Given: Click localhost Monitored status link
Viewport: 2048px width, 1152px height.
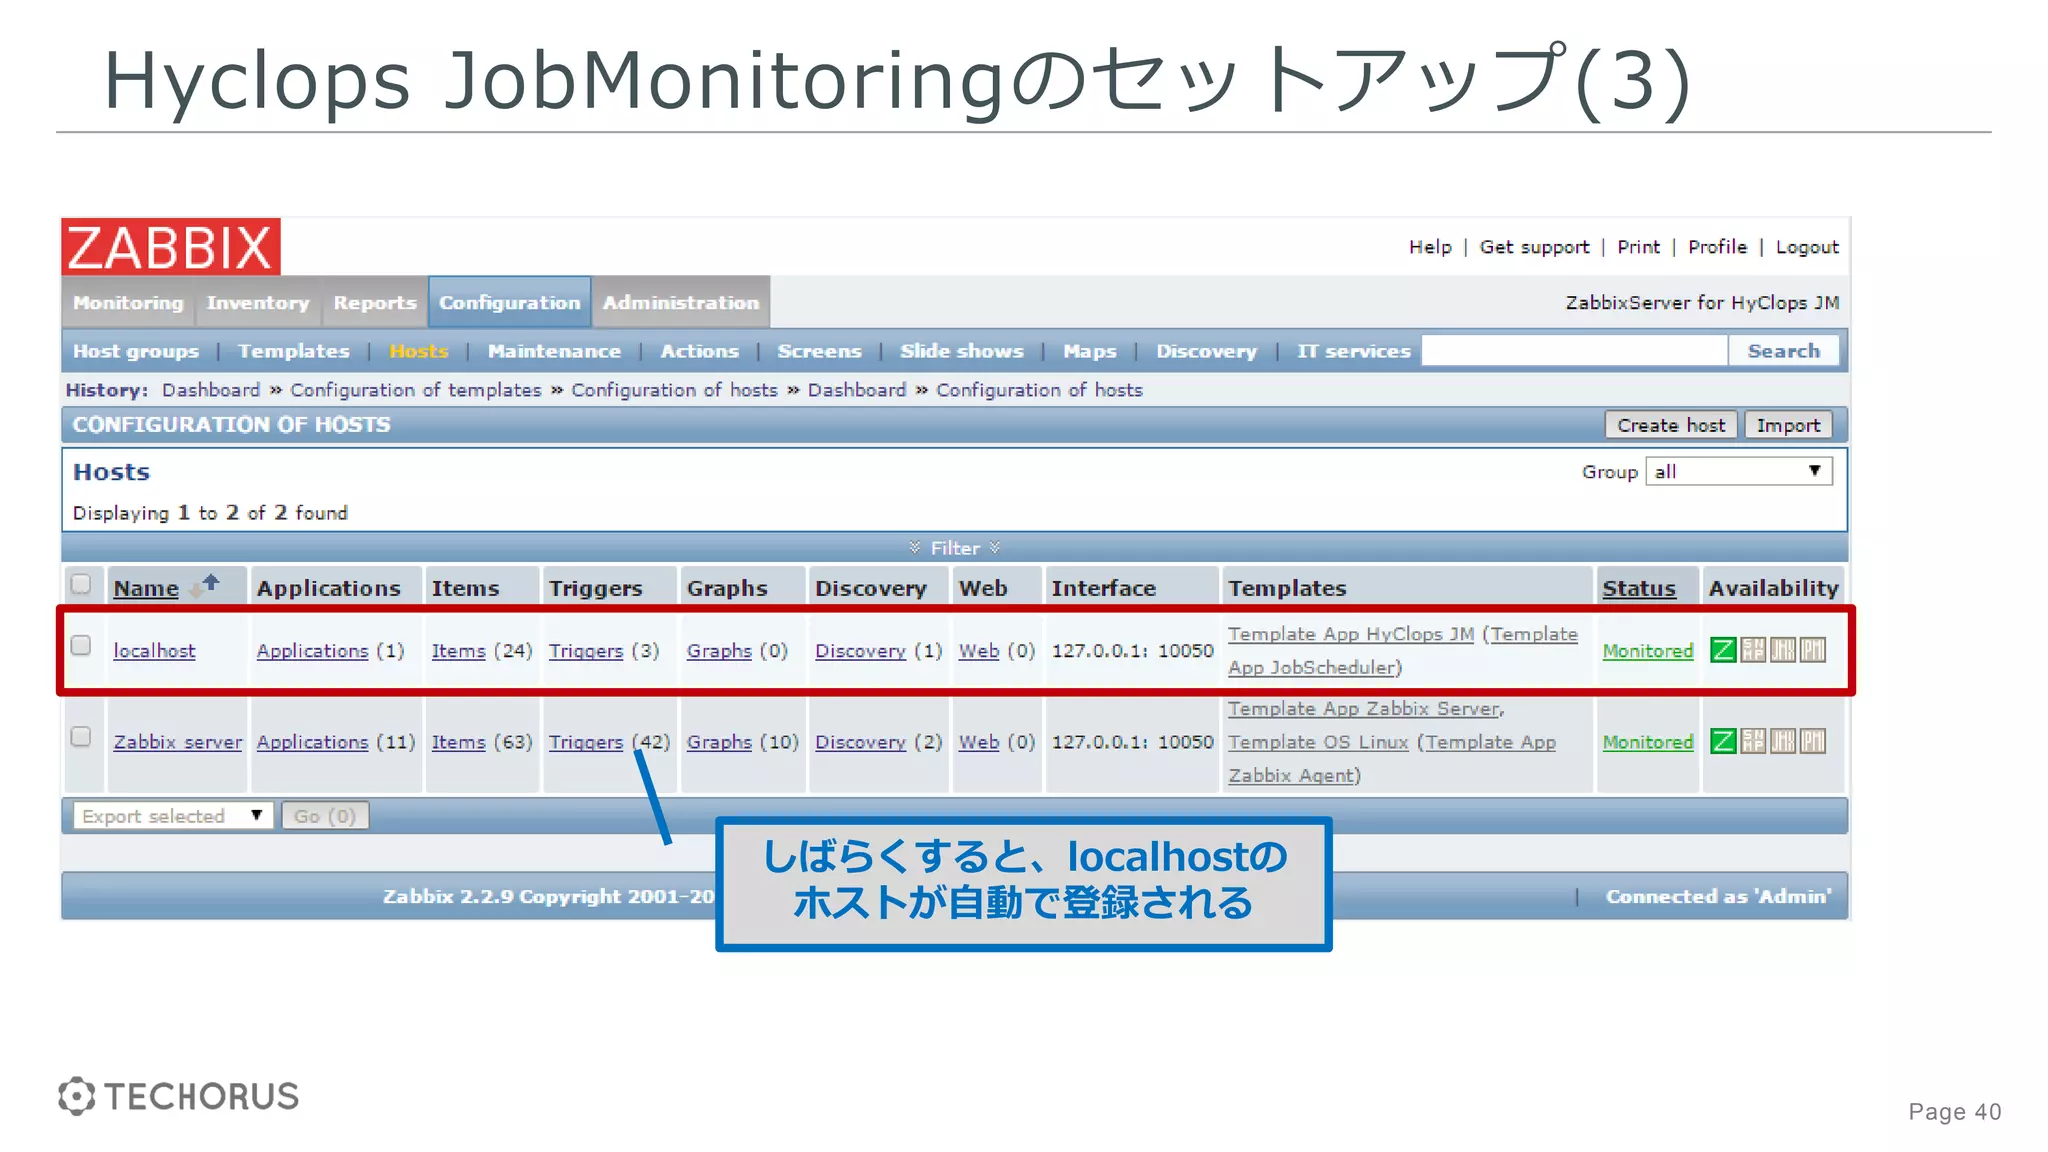Looking at the screenshot, I should click(x=1648, y=650).
